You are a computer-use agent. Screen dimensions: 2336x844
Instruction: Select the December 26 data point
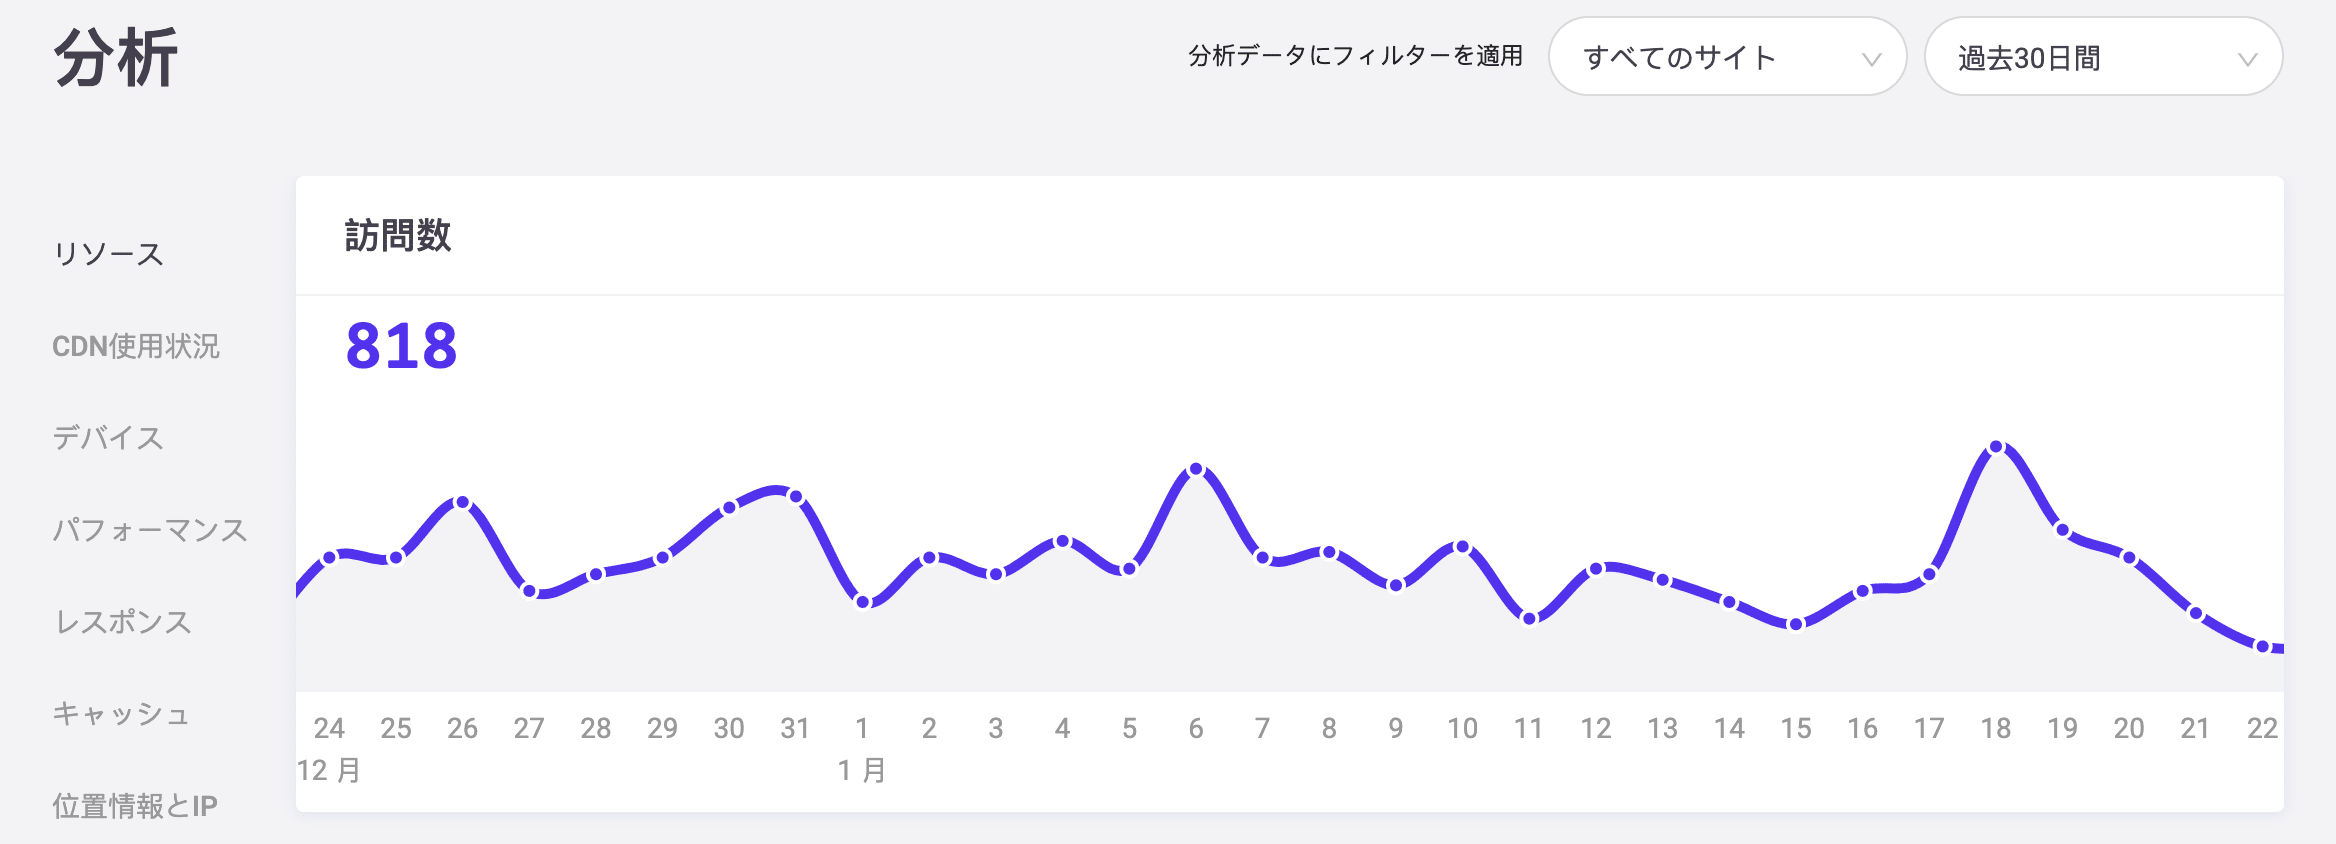463,504
